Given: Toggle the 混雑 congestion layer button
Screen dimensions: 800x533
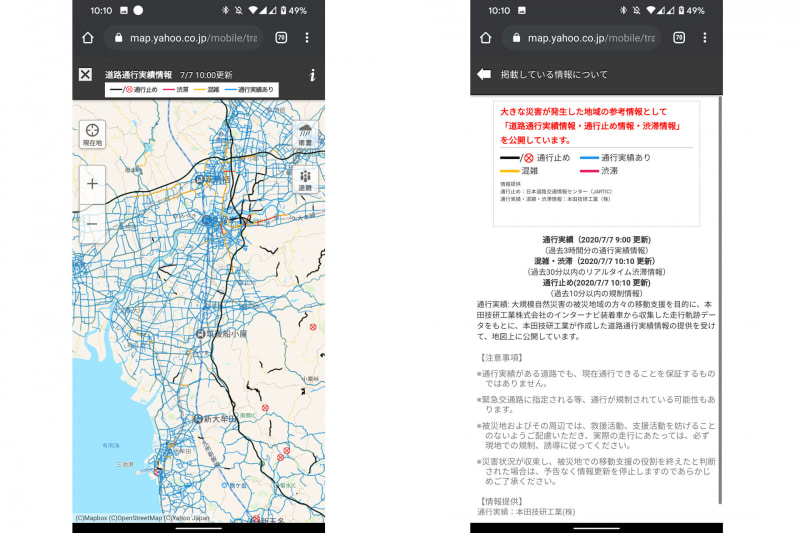Looking at the screenshot, I should tap(305, 180).
